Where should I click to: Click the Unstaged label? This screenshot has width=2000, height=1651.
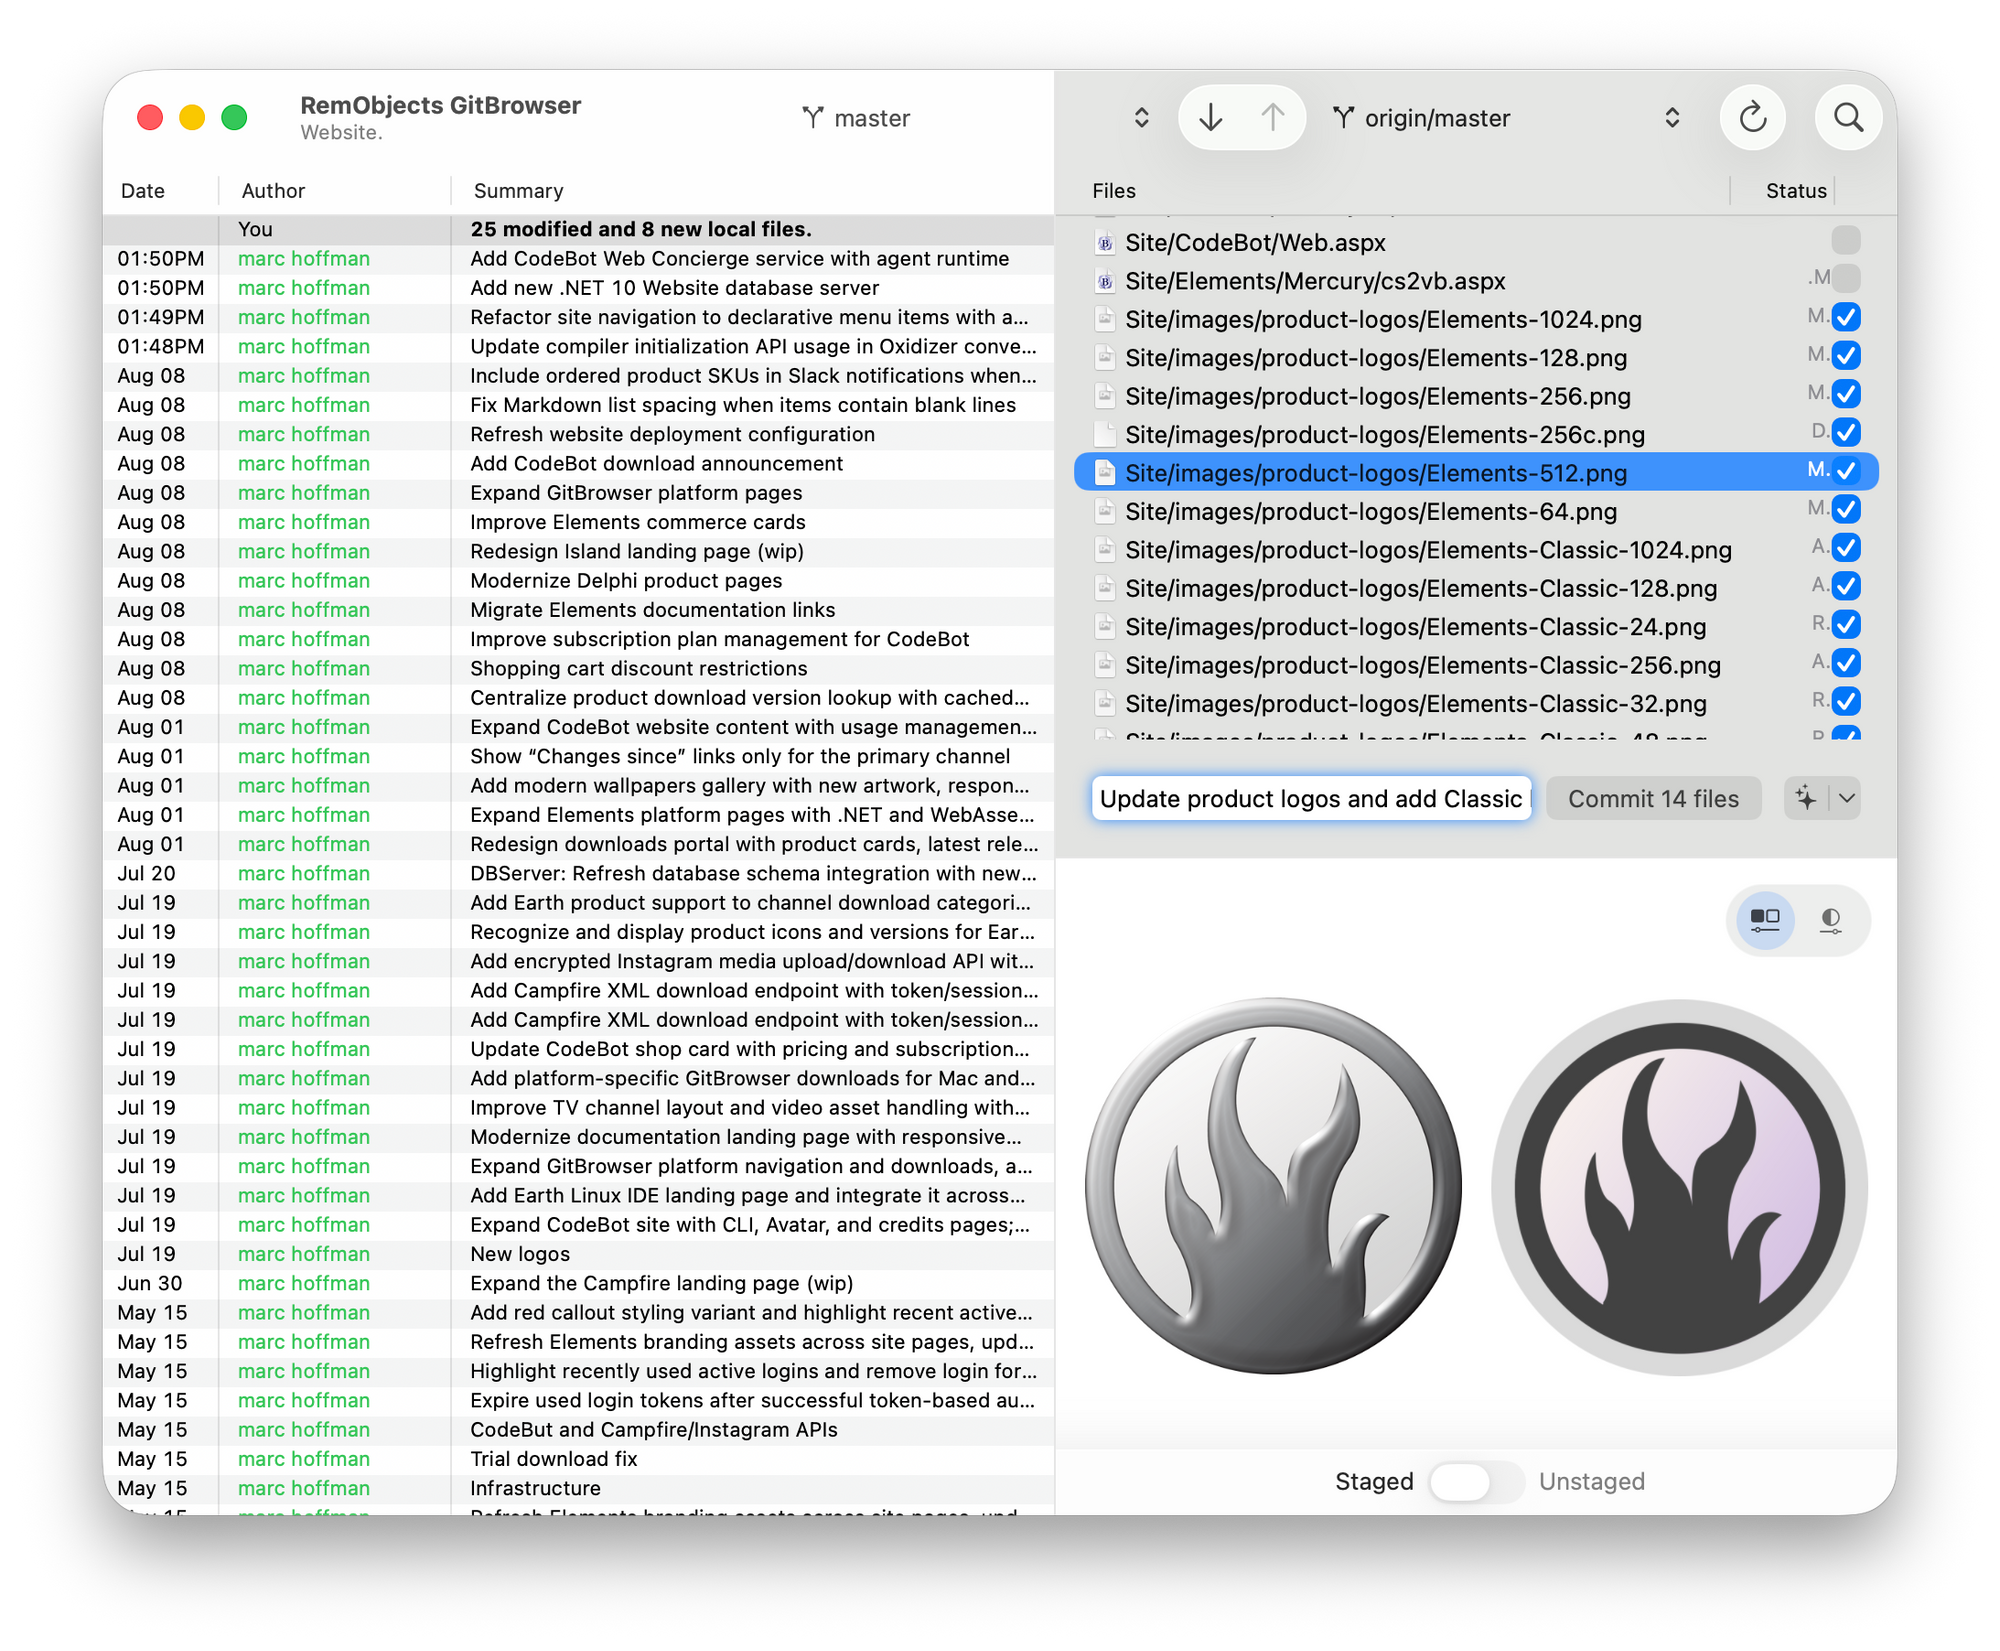point(1592,1481)
